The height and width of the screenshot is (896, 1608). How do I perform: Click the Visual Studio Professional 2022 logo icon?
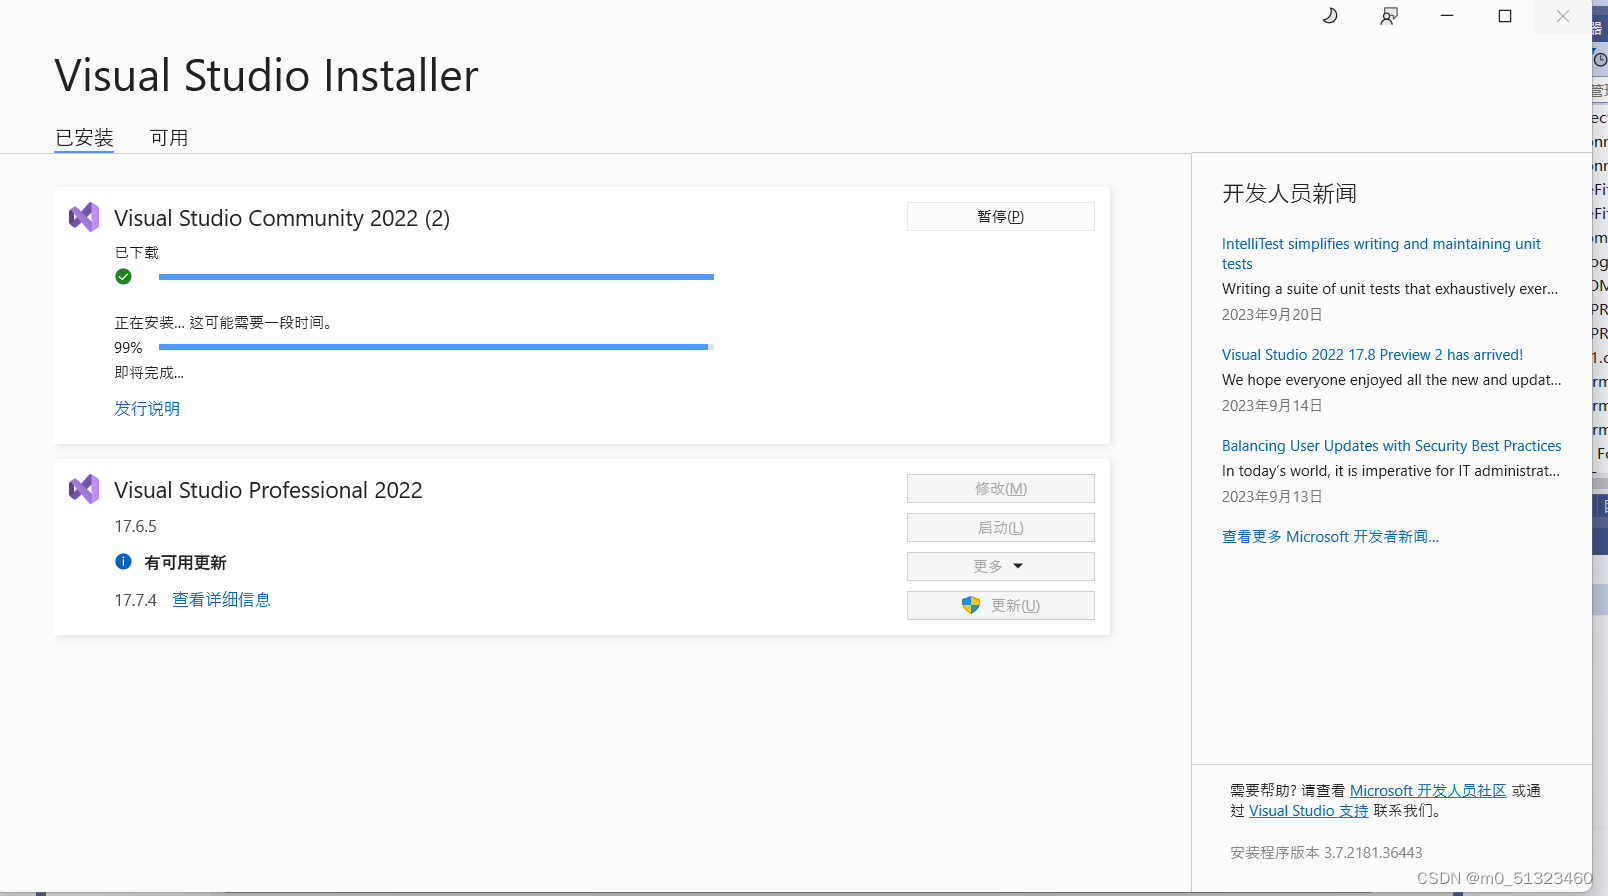(84, 489)
